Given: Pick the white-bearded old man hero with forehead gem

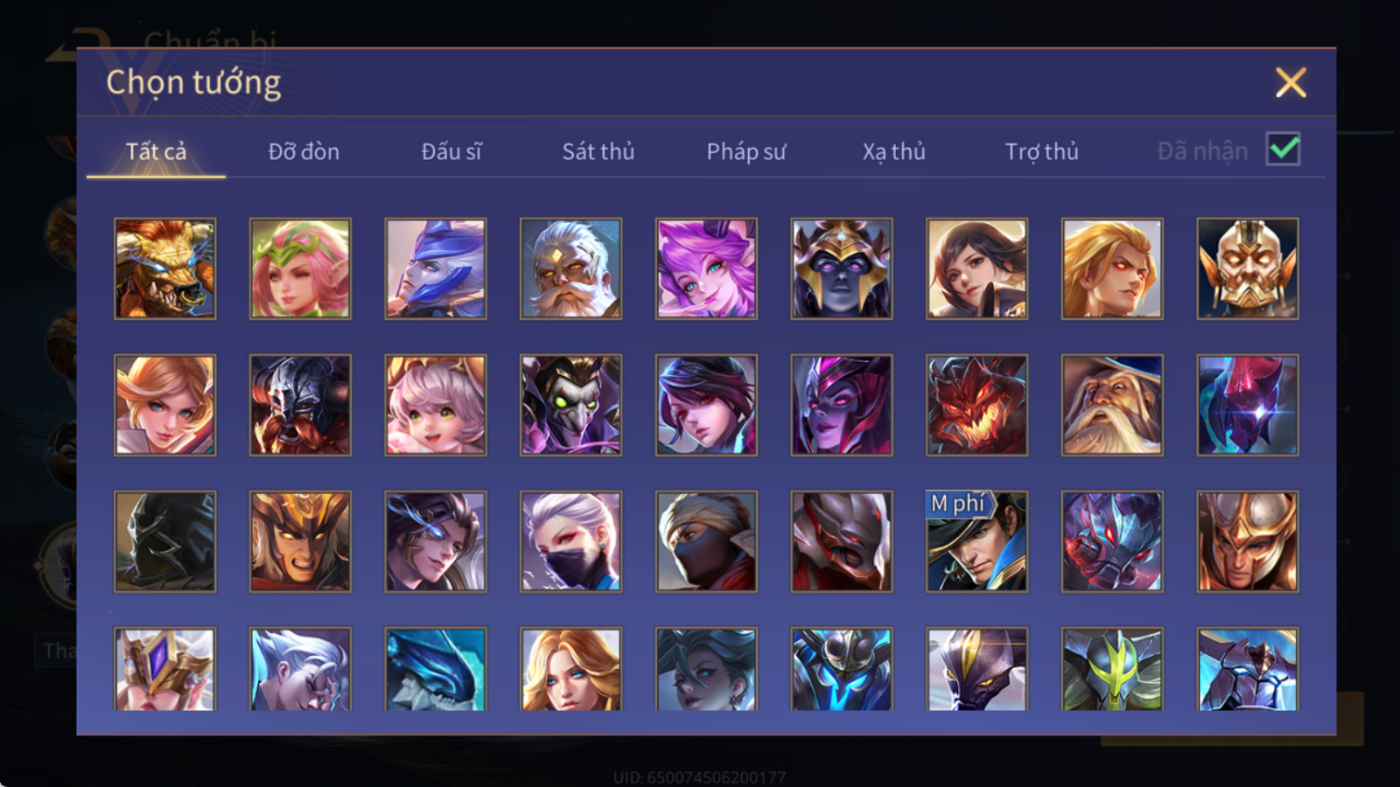Looking at the screenshot, I should tap(571, 269).
